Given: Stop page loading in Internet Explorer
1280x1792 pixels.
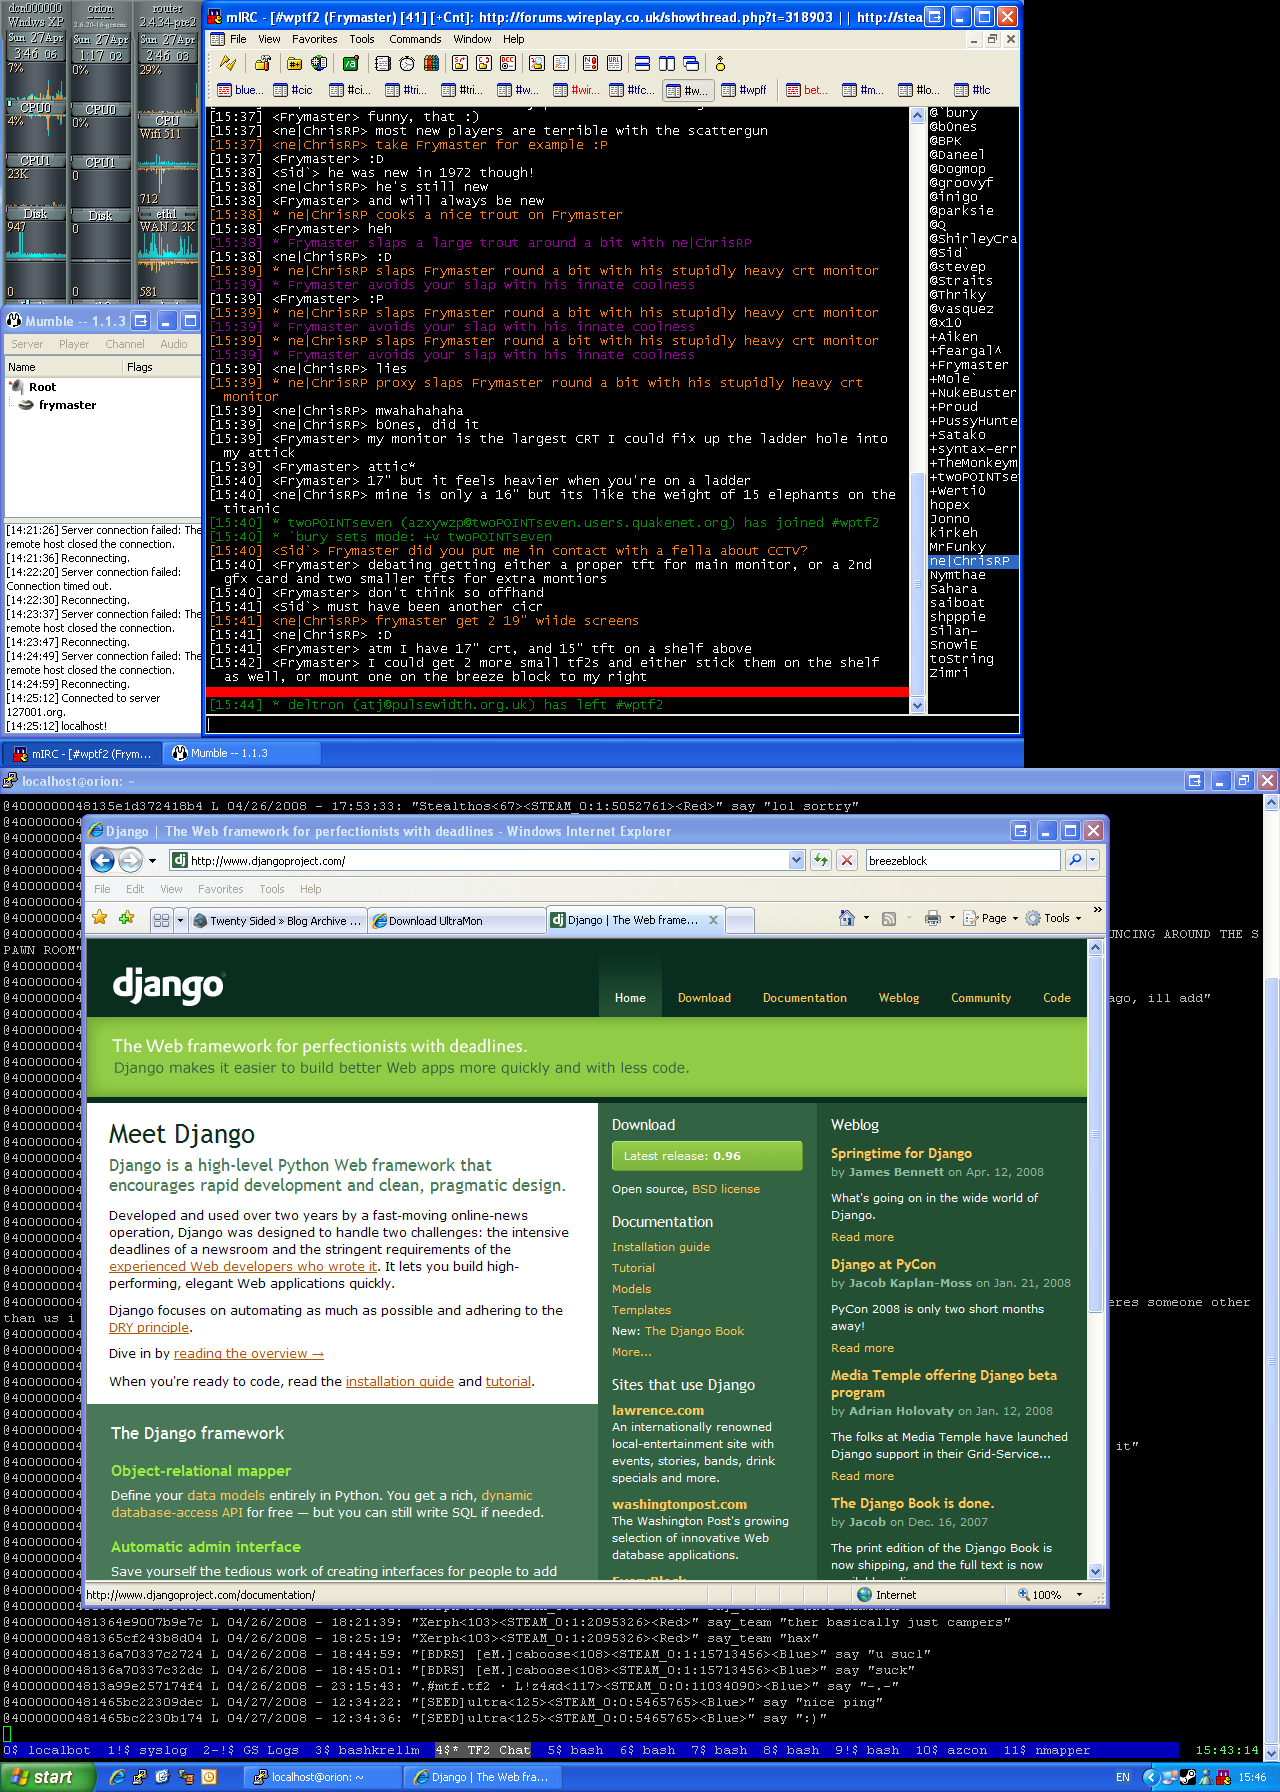Looking at the screenshot, I should click(847, 860).
